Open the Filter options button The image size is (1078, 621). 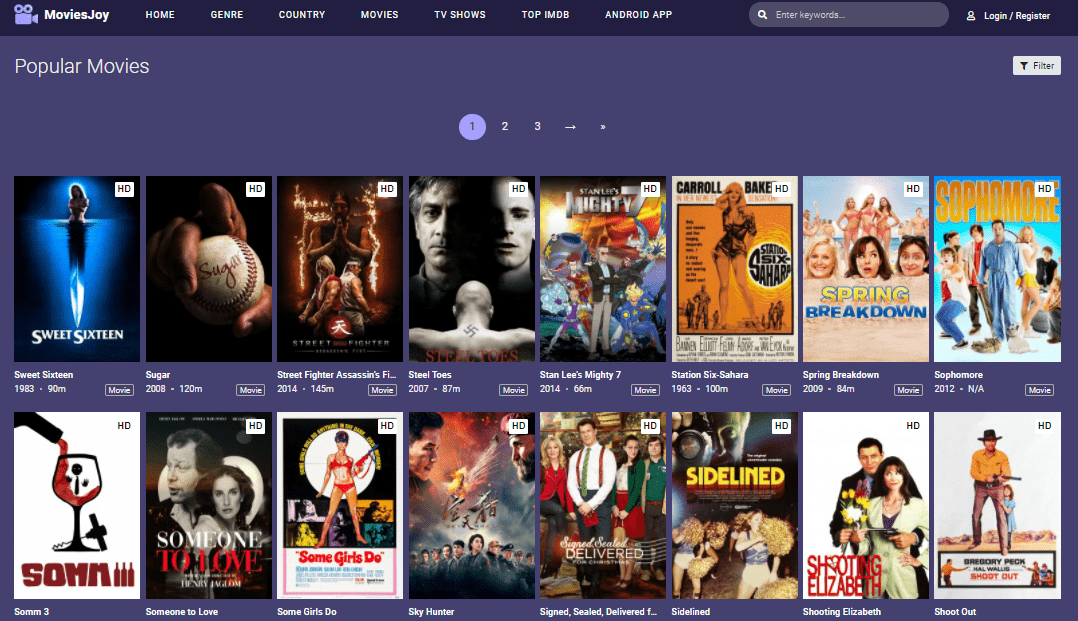click(x=1037, y=65)
